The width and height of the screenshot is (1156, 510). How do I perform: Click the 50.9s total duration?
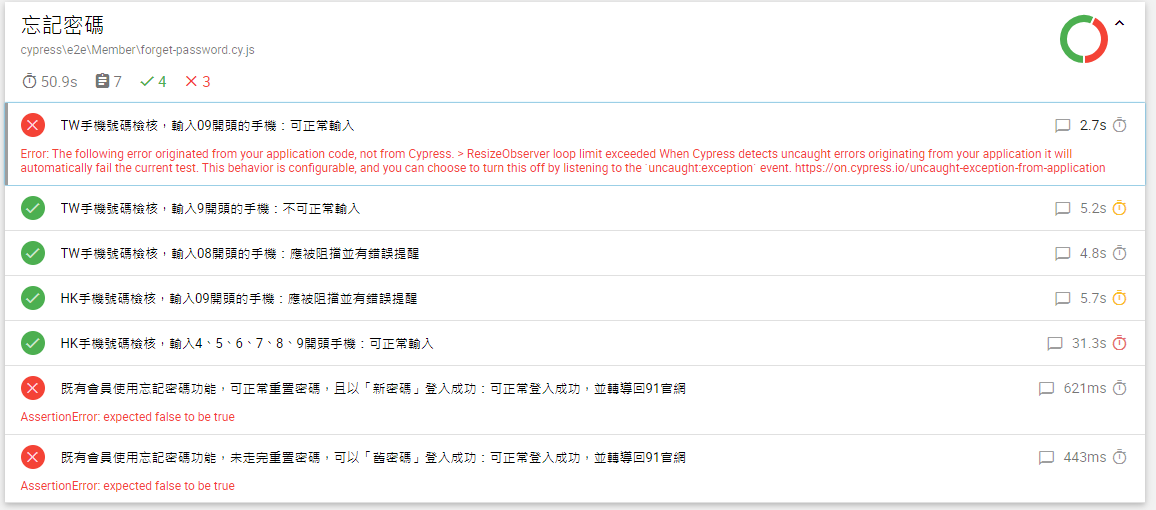point(50,81)
